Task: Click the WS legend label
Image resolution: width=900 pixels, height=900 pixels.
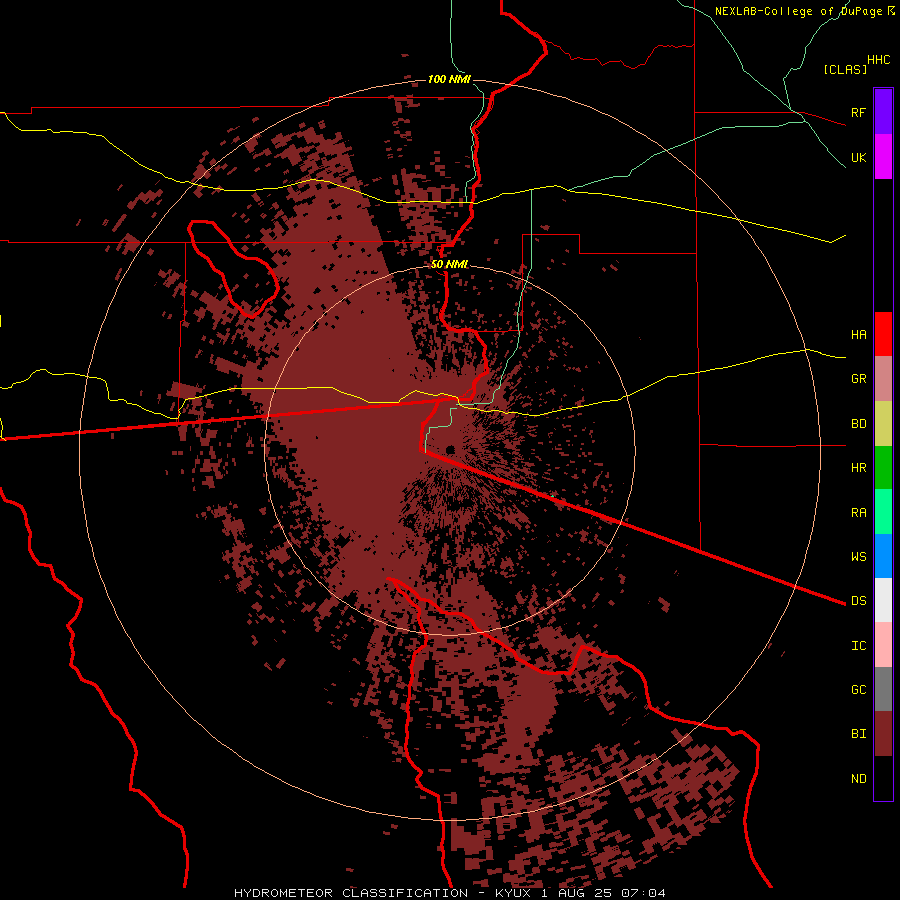Action: [858, 556]
